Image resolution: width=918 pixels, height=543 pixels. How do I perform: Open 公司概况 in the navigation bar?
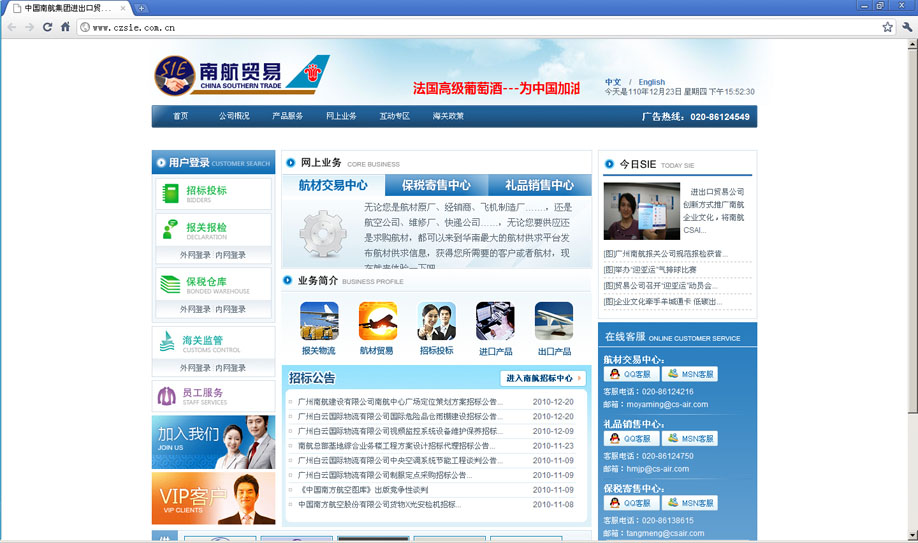tap(234, 116)
